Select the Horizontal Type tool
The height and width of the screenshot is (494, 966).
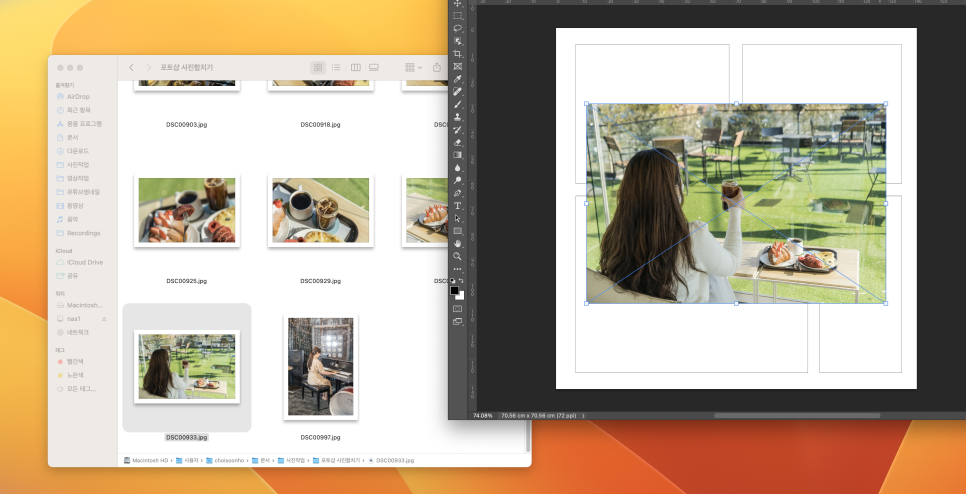point(458,205)
